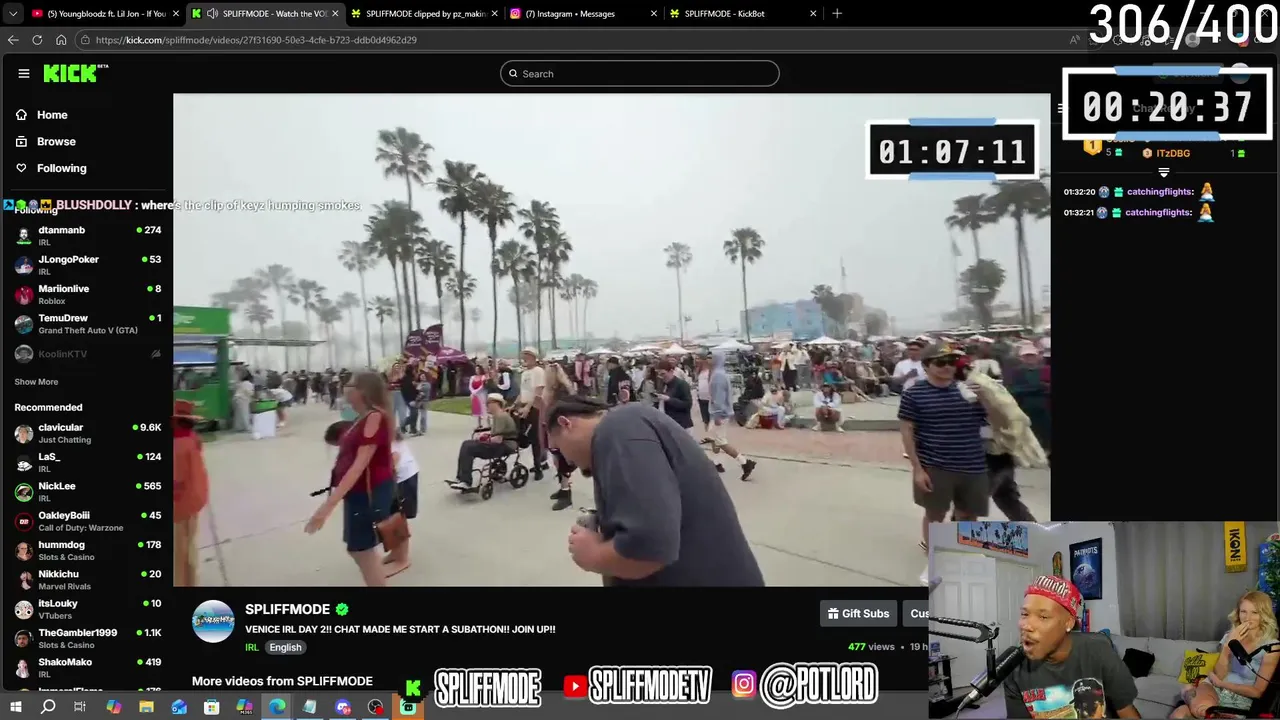Open Windows Task View
The image size is (1280, 720).
[x=80, y=707]
